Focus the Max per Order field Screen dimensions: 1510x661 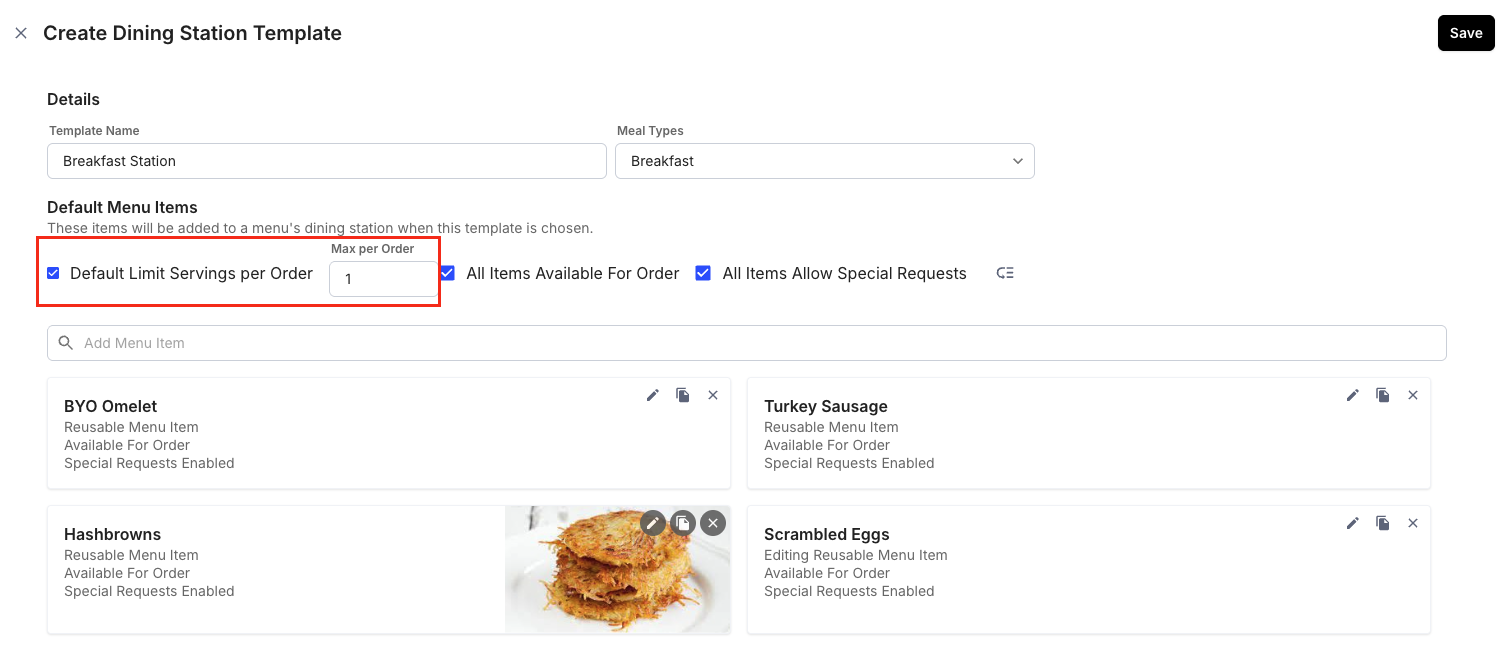coord(383,279)
